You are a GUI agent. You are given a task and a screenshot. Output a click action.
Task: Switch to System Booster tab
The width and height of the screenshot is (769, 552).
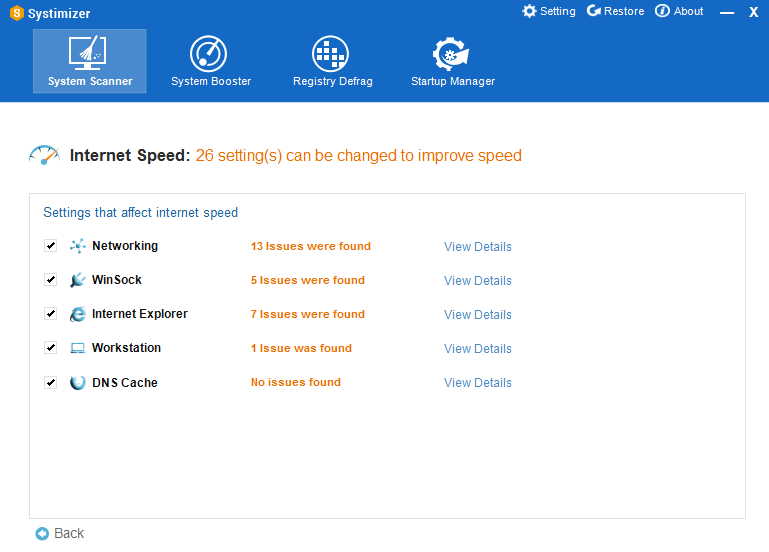(211, 61)
